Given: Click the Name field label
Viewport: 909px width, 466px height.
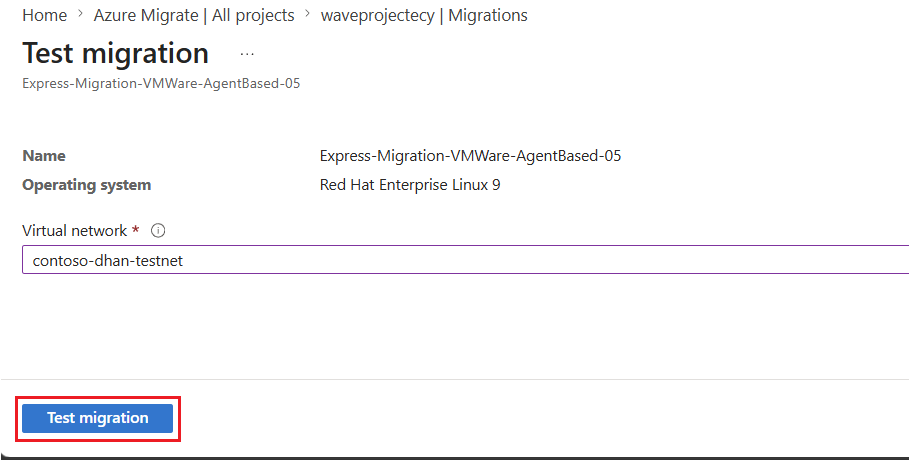Looking at the screenshot, I should point(44,156).
